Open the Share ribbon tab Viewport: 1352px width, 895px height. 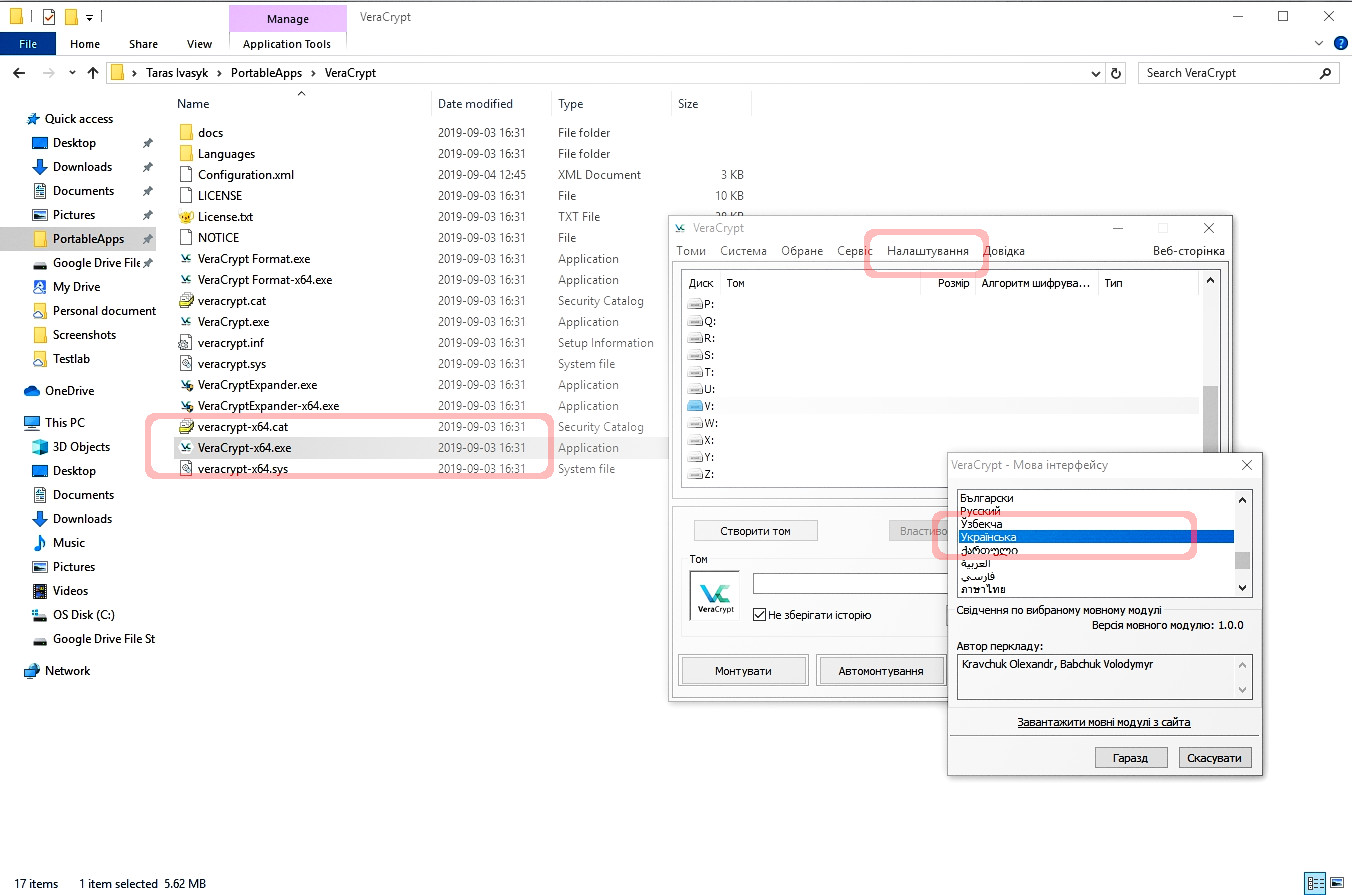point(143,43)
